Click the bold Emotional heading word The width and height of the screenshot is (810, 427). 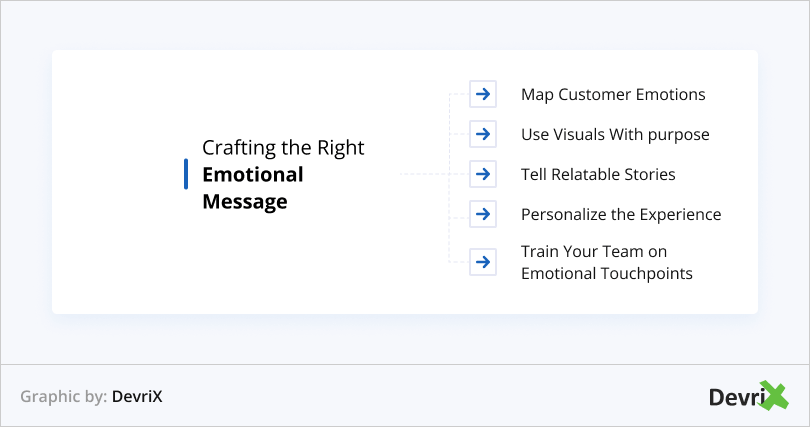pyautogui.click(x=253, y=175)
